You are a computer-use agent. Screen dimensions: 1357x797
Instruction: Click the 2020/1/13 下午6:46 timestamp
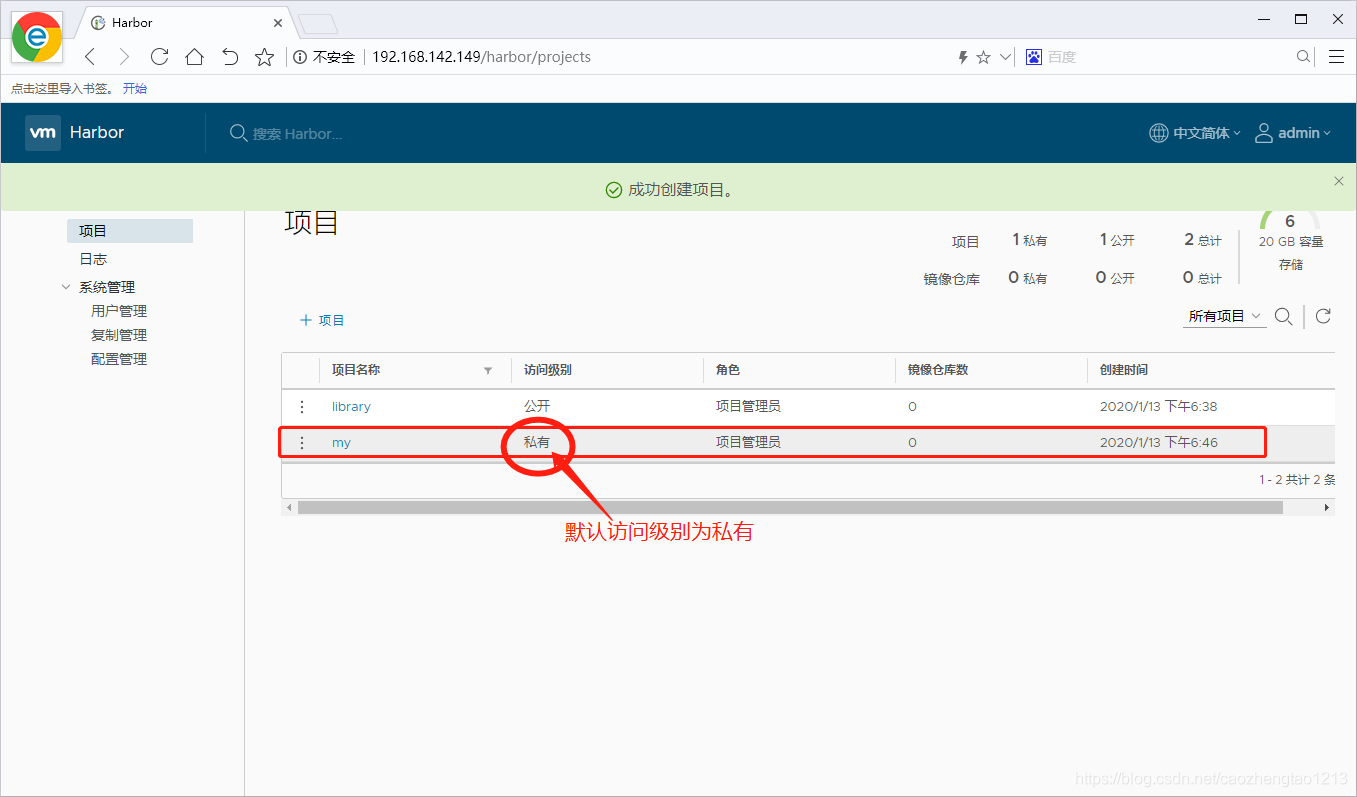[x=1158, y=442]
